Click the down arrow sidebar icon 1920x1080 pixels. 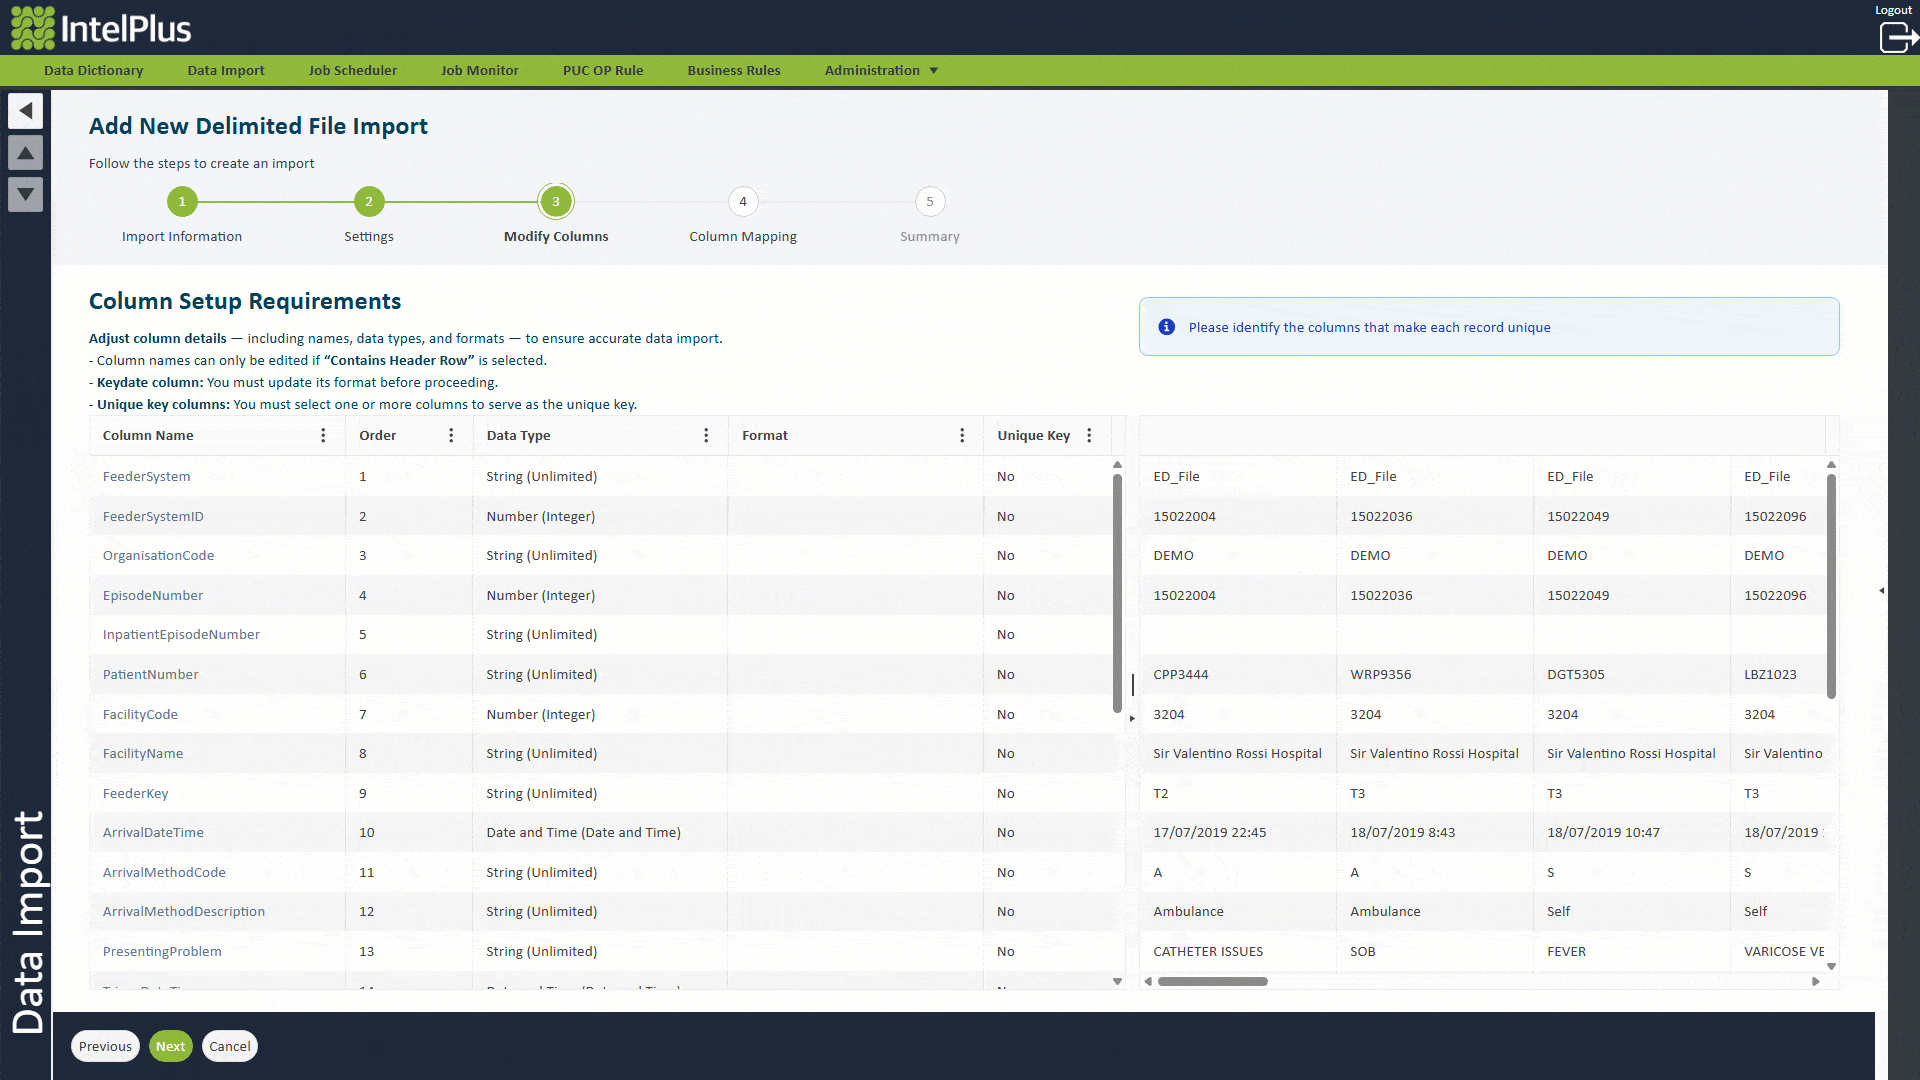point(26,194)
